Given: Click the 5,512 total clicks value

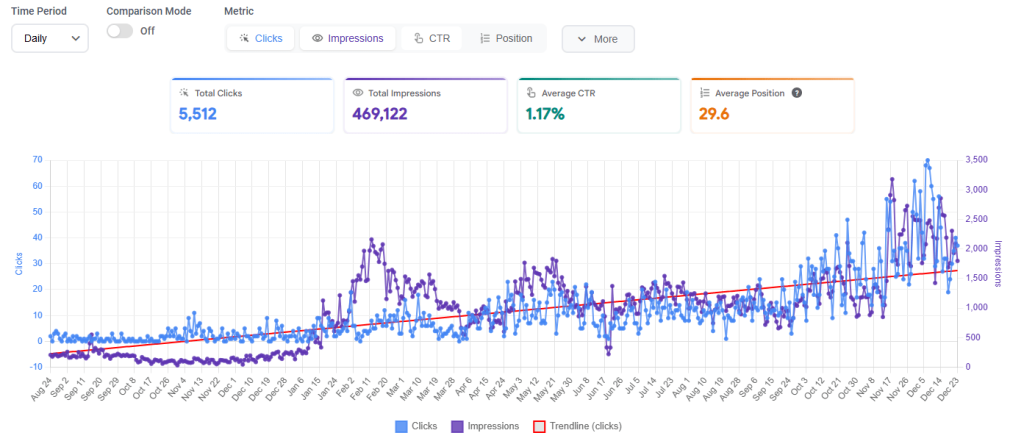Looking at the screenshot, I should click(198, 114).
